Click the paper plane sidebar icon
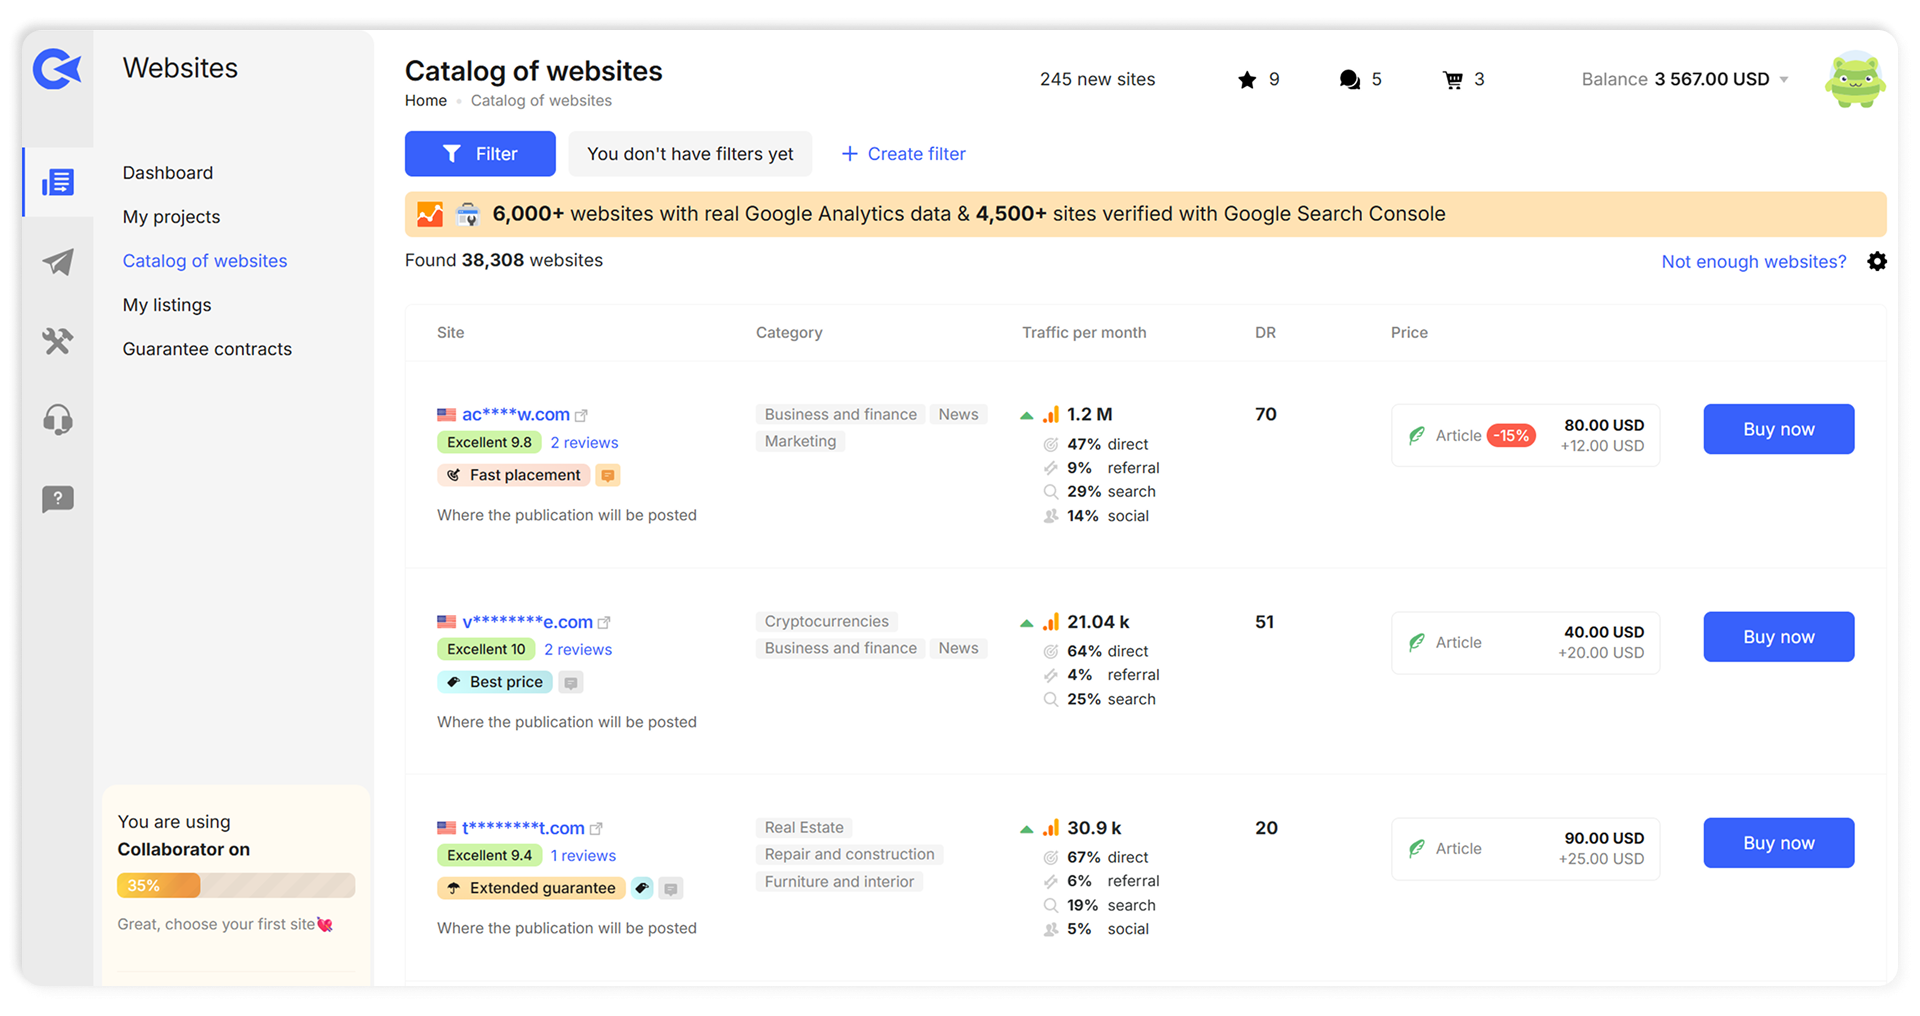Screen dimensions: 1920x1016 (x=58, y=262)
